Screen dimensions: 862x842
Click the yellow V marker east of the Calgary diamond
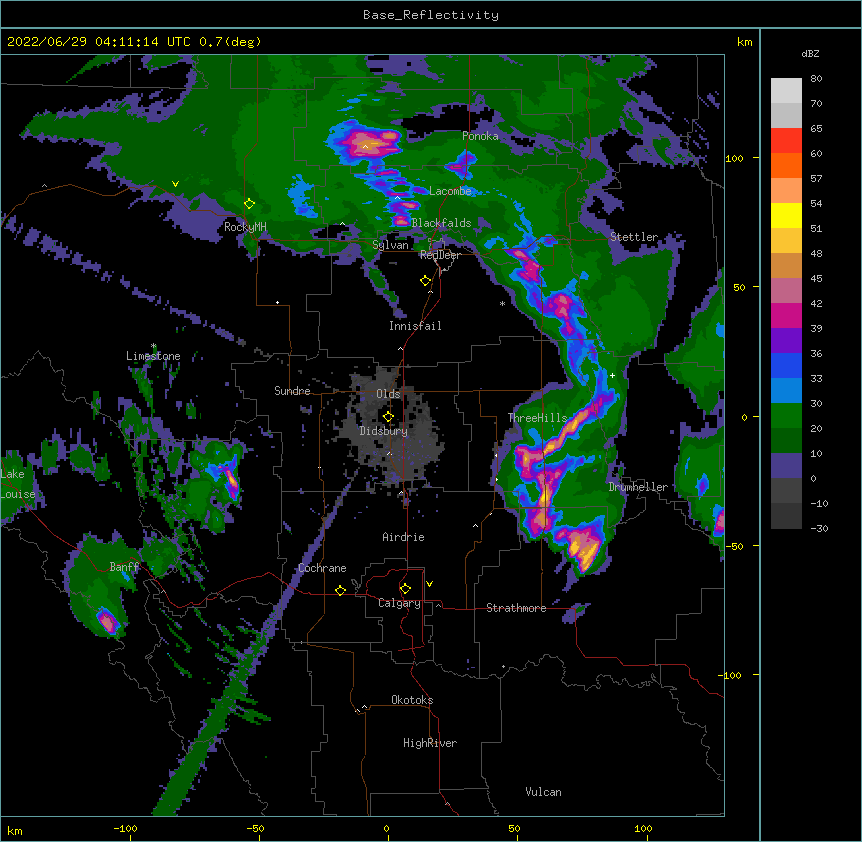pos(429,584)
